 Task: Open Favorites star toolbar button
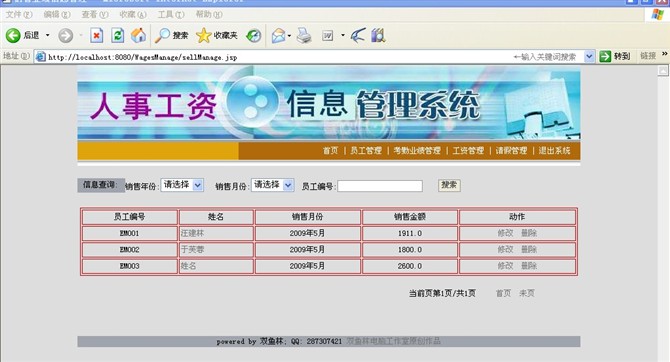coord(216,35)
